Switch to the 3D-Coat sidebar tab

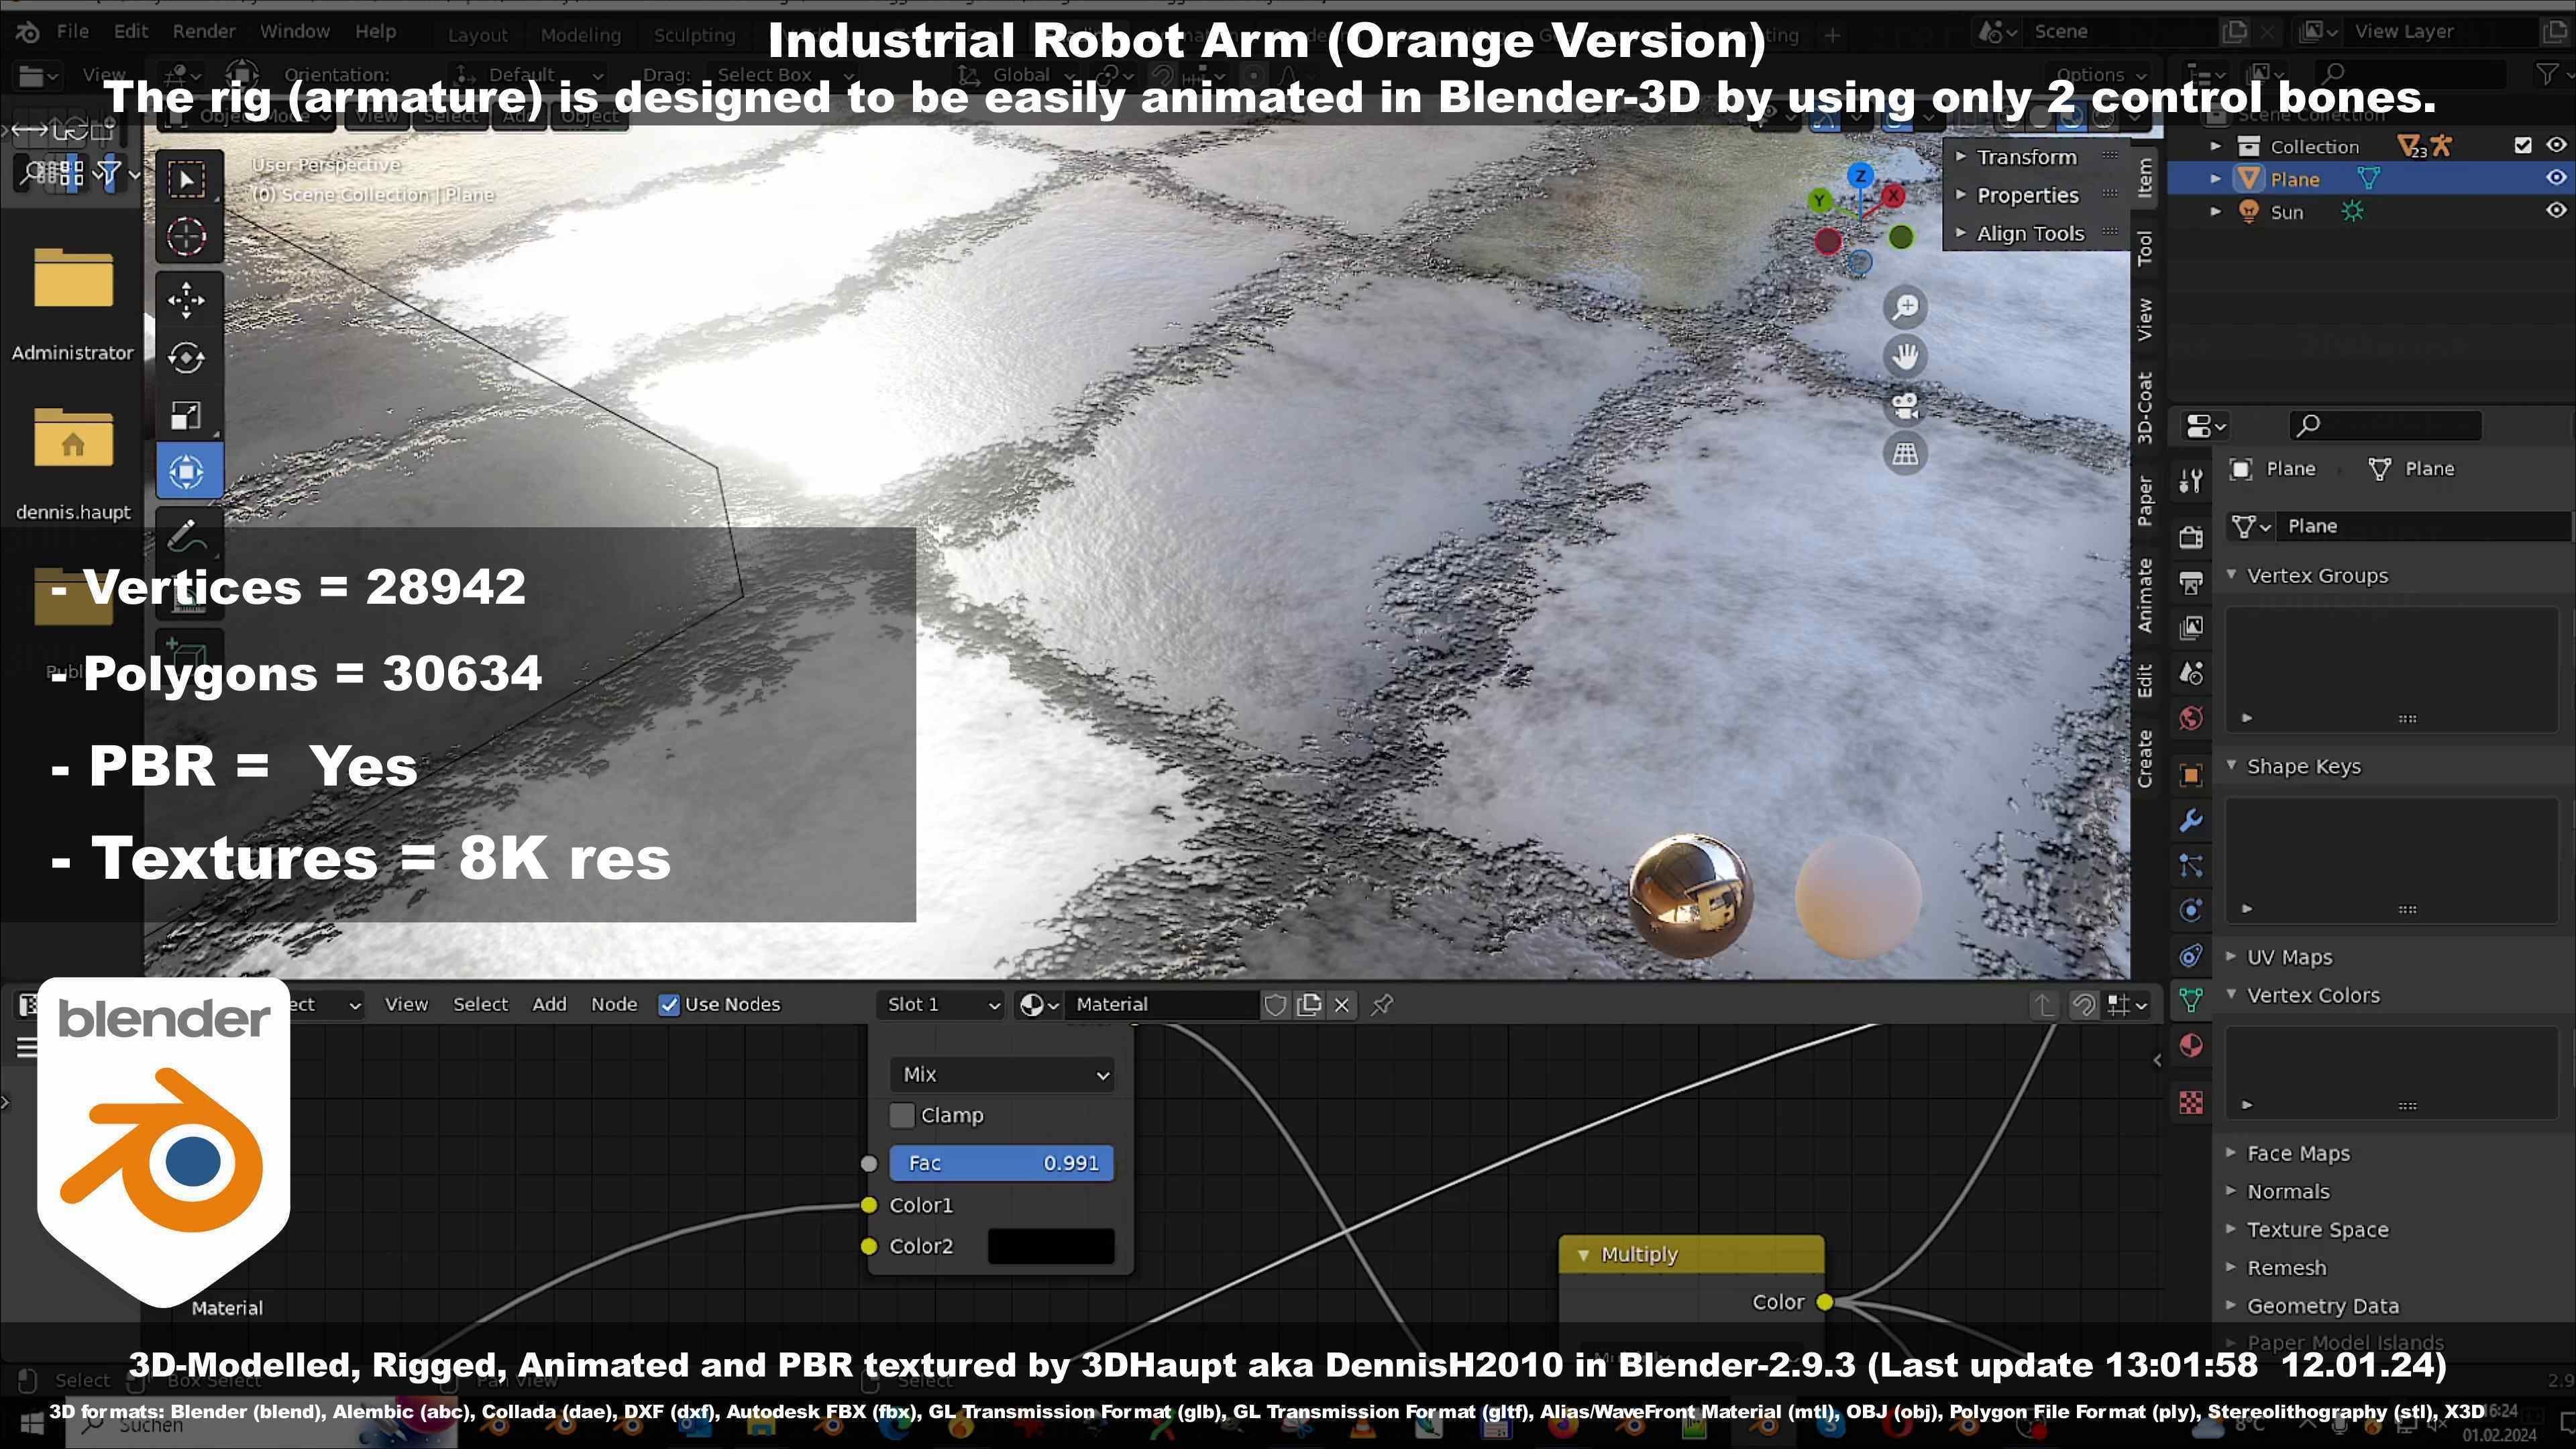2145,407
